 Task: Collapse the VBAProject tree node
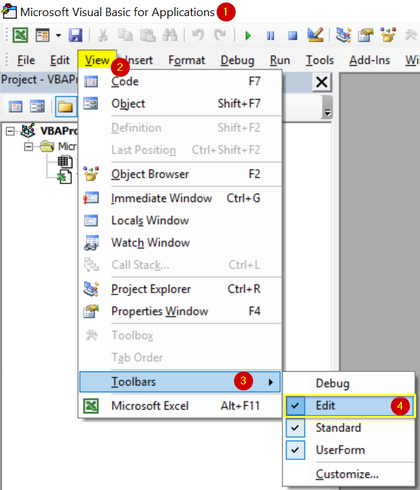pos(10,131)
